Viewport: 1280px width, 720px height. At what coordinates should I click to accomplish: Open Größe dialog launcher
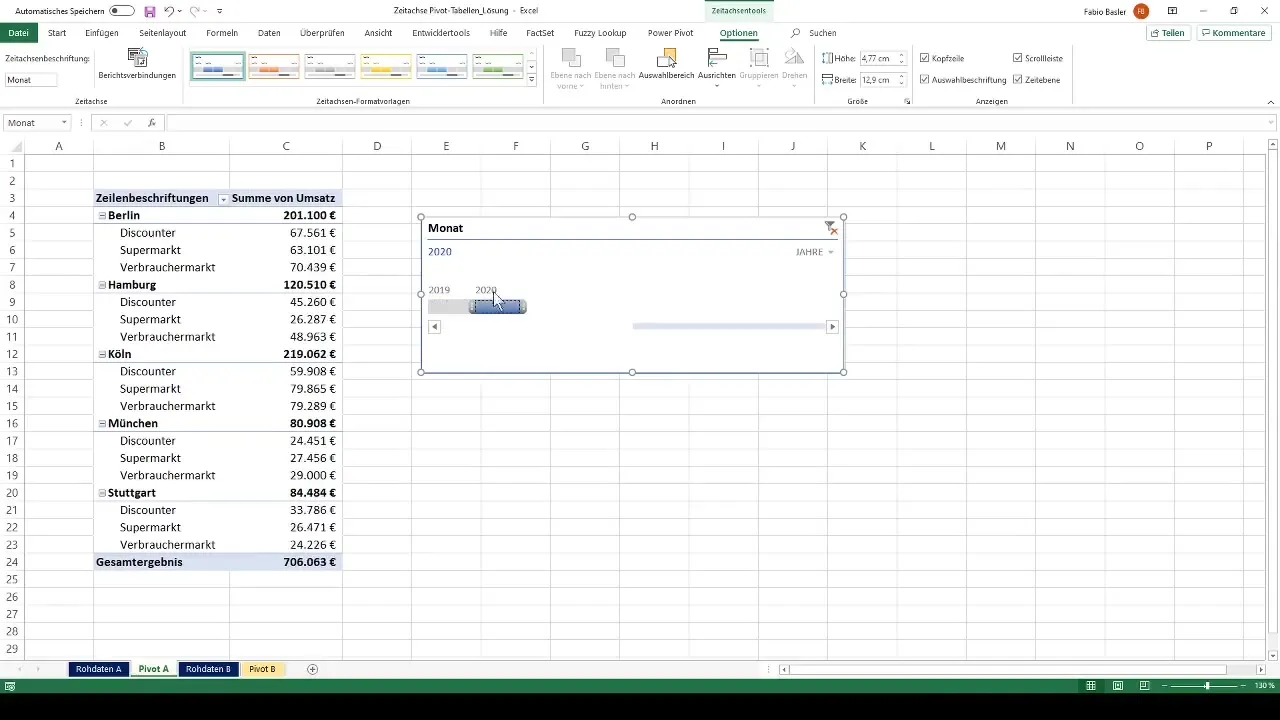907,102
